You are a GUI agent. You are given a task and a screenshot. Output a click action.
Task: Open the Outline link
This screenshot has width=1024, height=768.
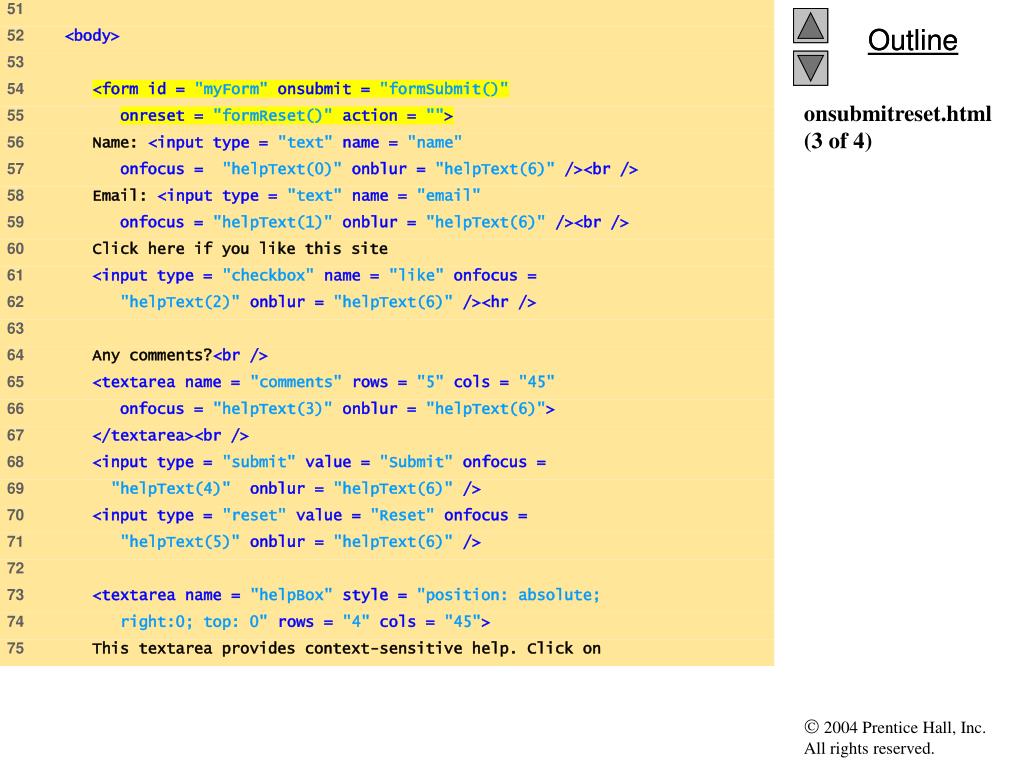click(x=912, y=40)
